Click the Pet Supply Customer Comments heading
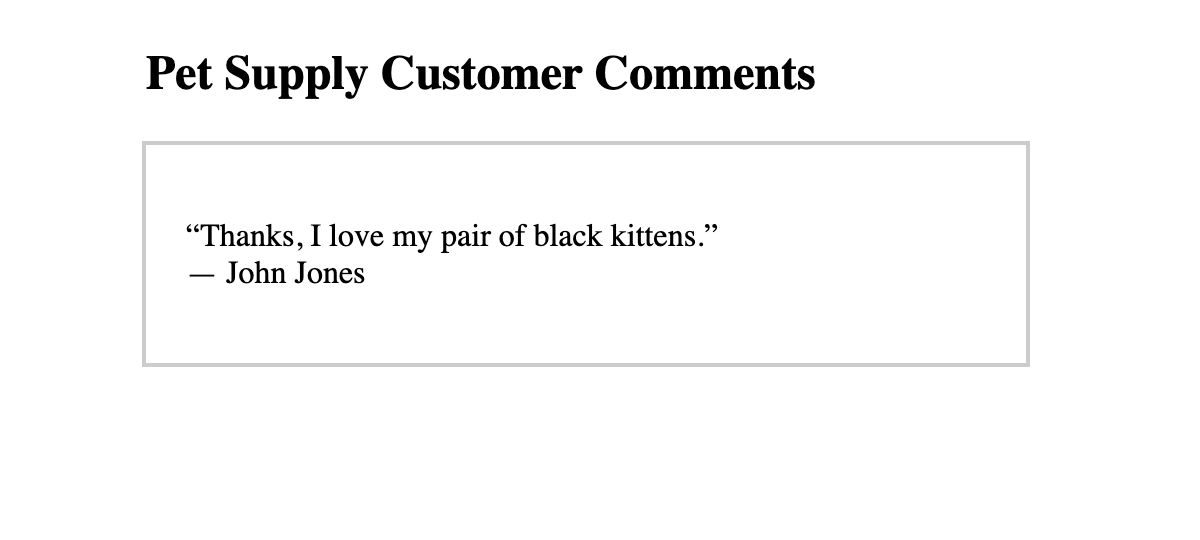Viewport: 1200px width, 540px height. [x=480, y=75]
